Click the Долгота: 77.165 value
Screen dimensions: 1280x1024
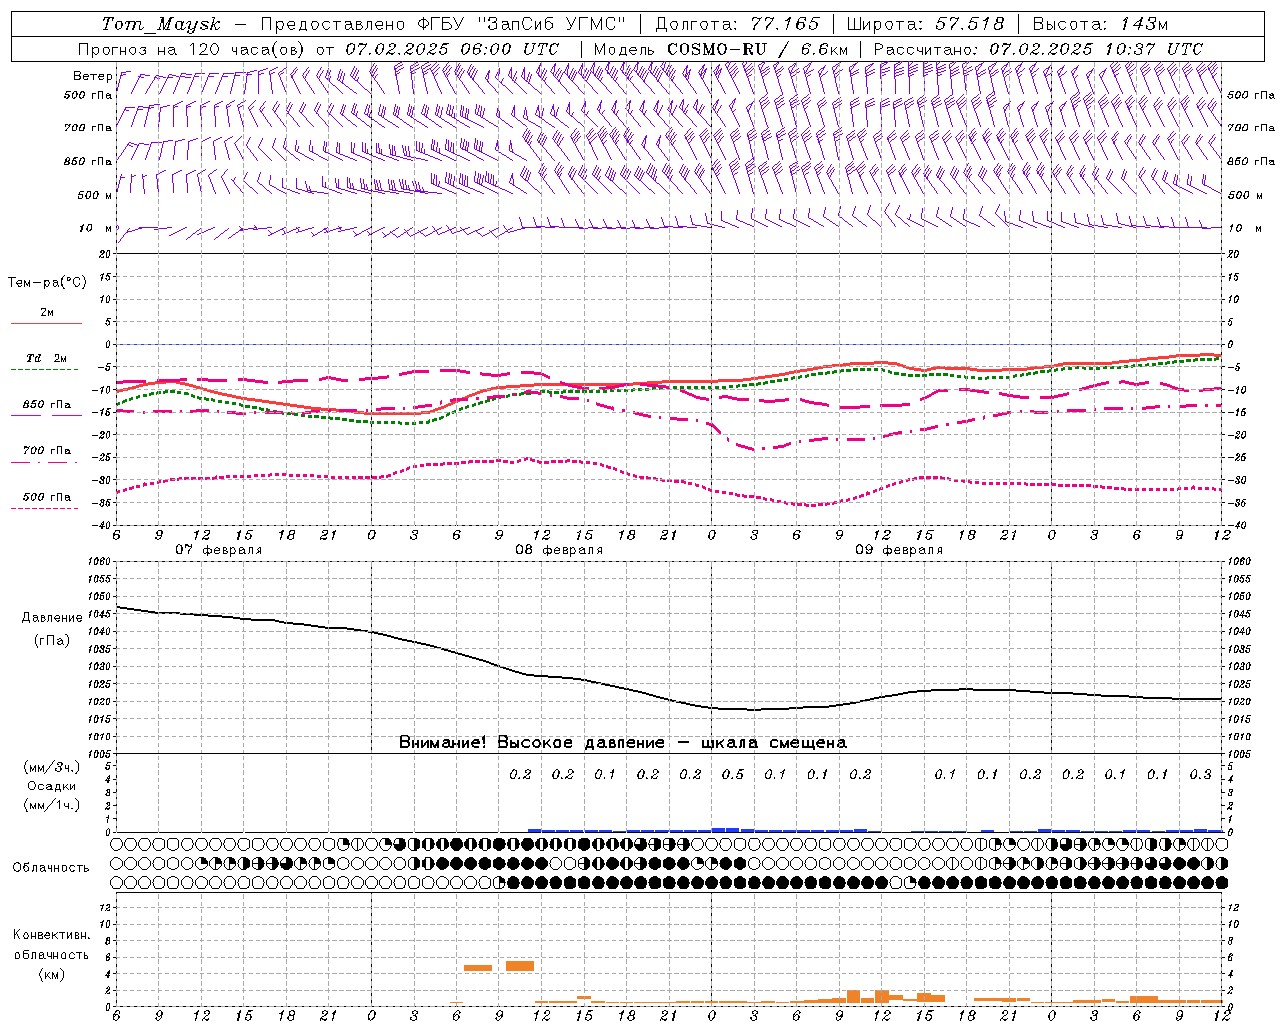[x=738, y=24]
